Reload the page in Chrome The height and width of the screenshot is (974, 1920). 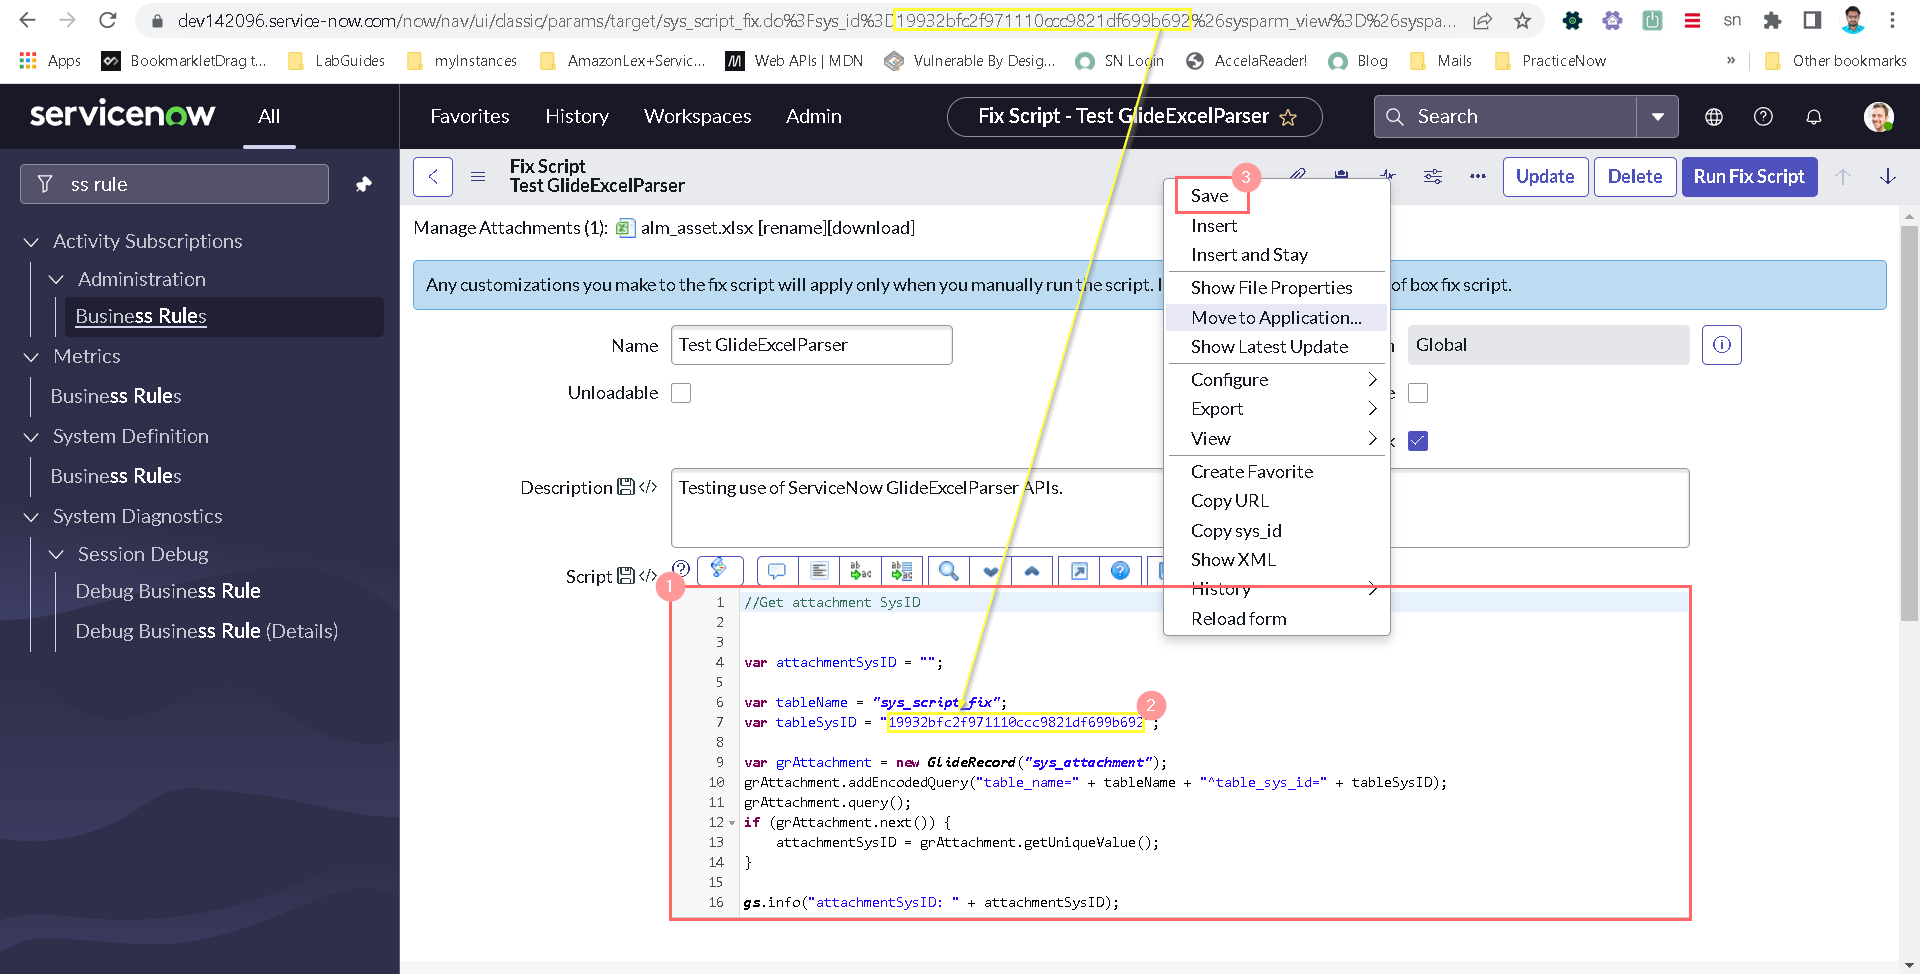pyautogui.click(x=108, y=20)
